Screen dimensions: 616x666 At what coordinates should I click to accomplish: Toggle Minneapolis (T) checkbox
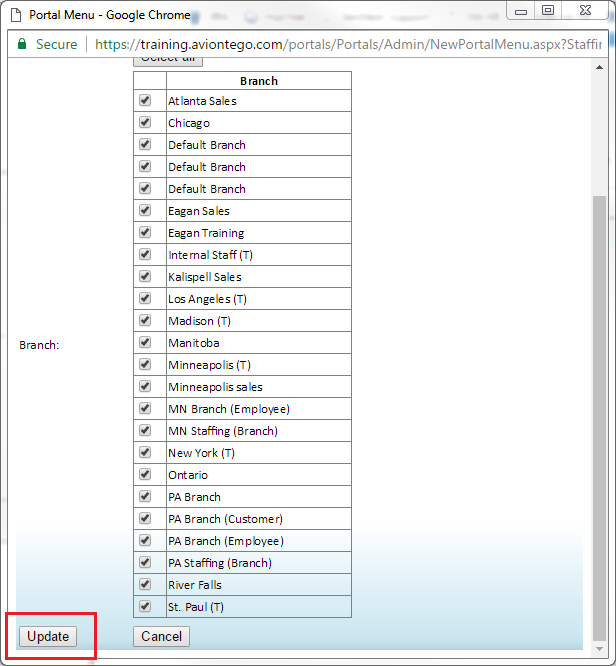[x=145, y=364]
